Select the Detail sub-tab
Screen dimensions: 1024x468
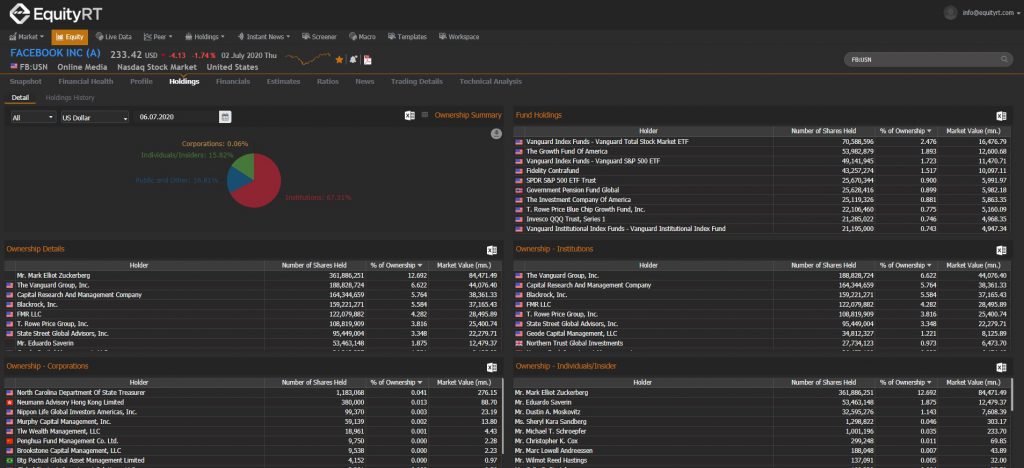[x=20, y=98]
